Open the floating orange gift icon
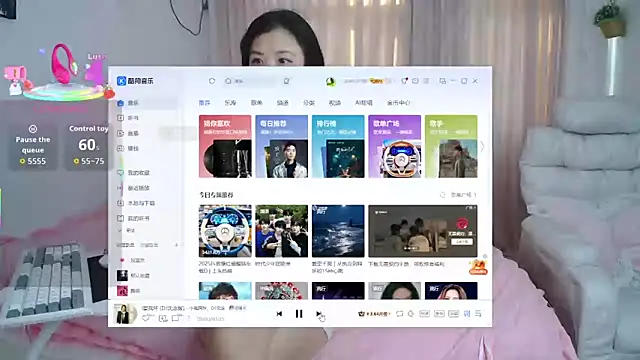This screenshot has width=640, height=360. click(x=478, y=267)
